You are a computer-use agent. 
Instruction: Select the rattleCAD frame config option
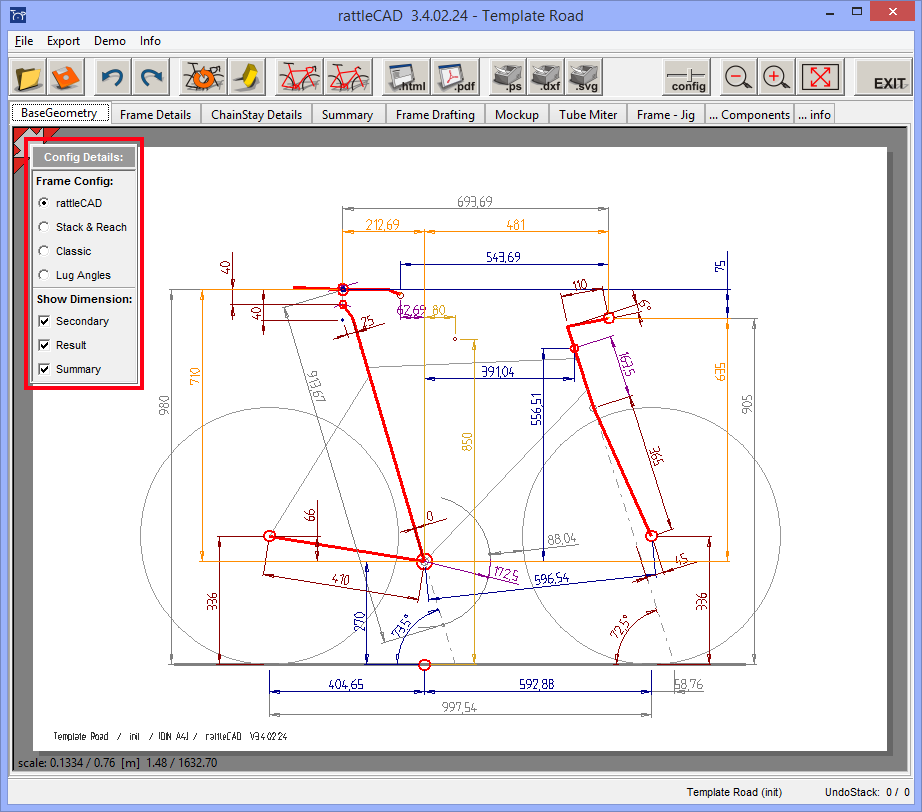[71, 203]
